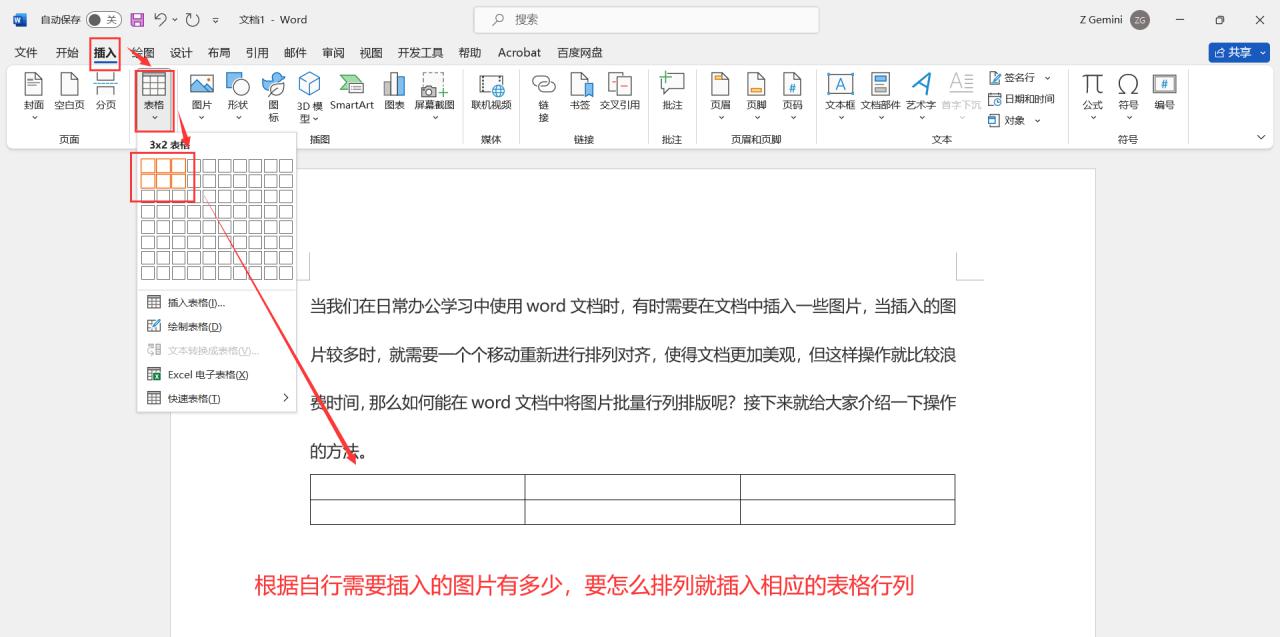Insert a Text Box (文本框)
Viewport: 1280px width, 637px height.
pyautogui.click(x=840, y=96)
